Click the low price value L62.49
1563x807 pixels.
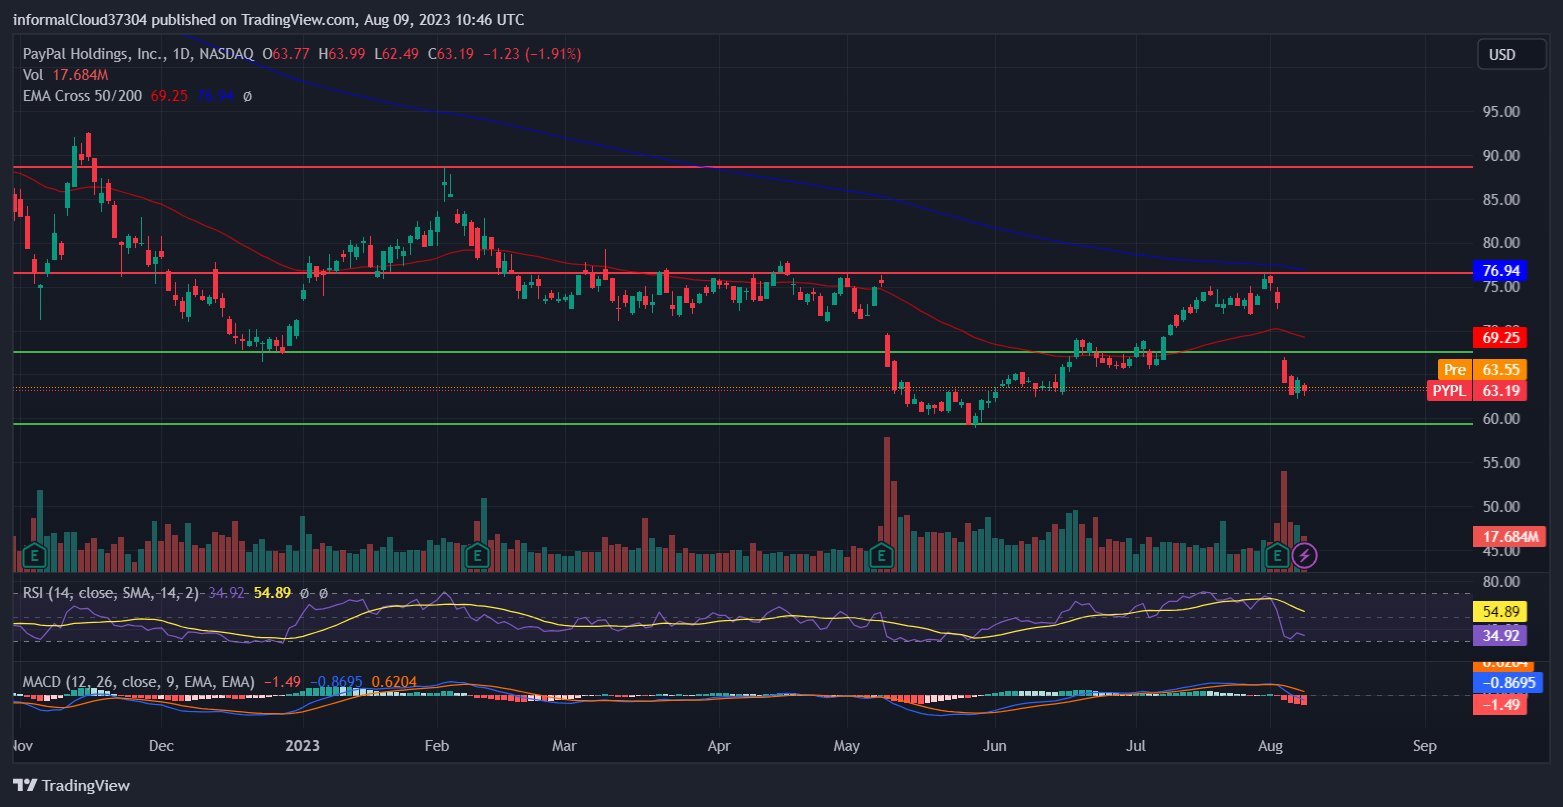[399, 53]
